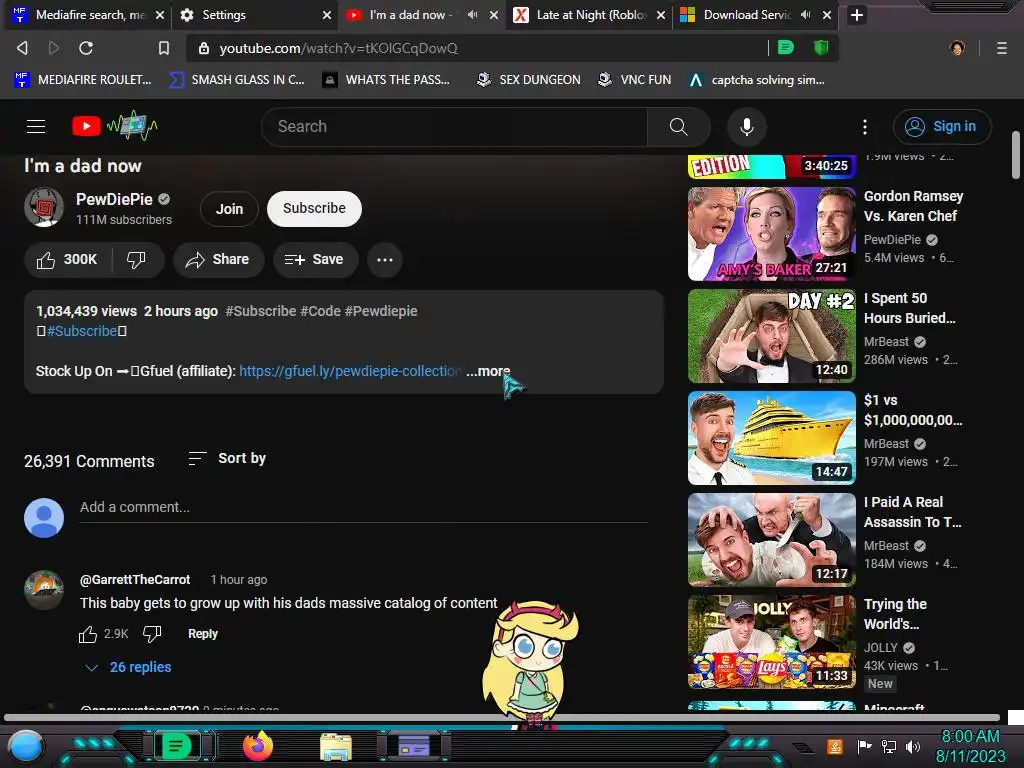
Task: Save video to playlist with Save
Action: (315, 260)
